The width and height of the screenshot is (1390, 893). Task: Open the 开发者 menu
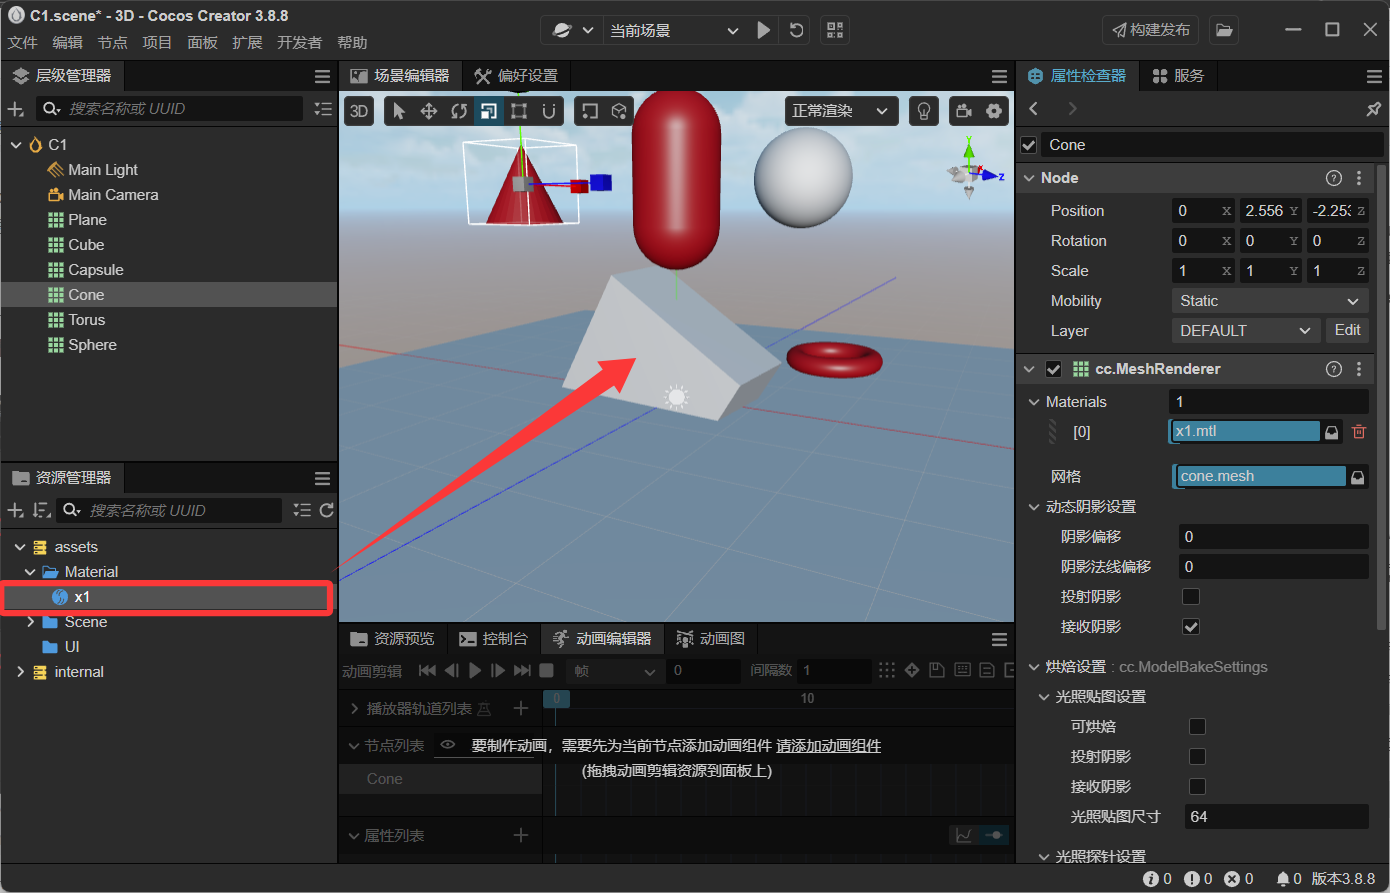pyautogui.click(x=299, y=42)
